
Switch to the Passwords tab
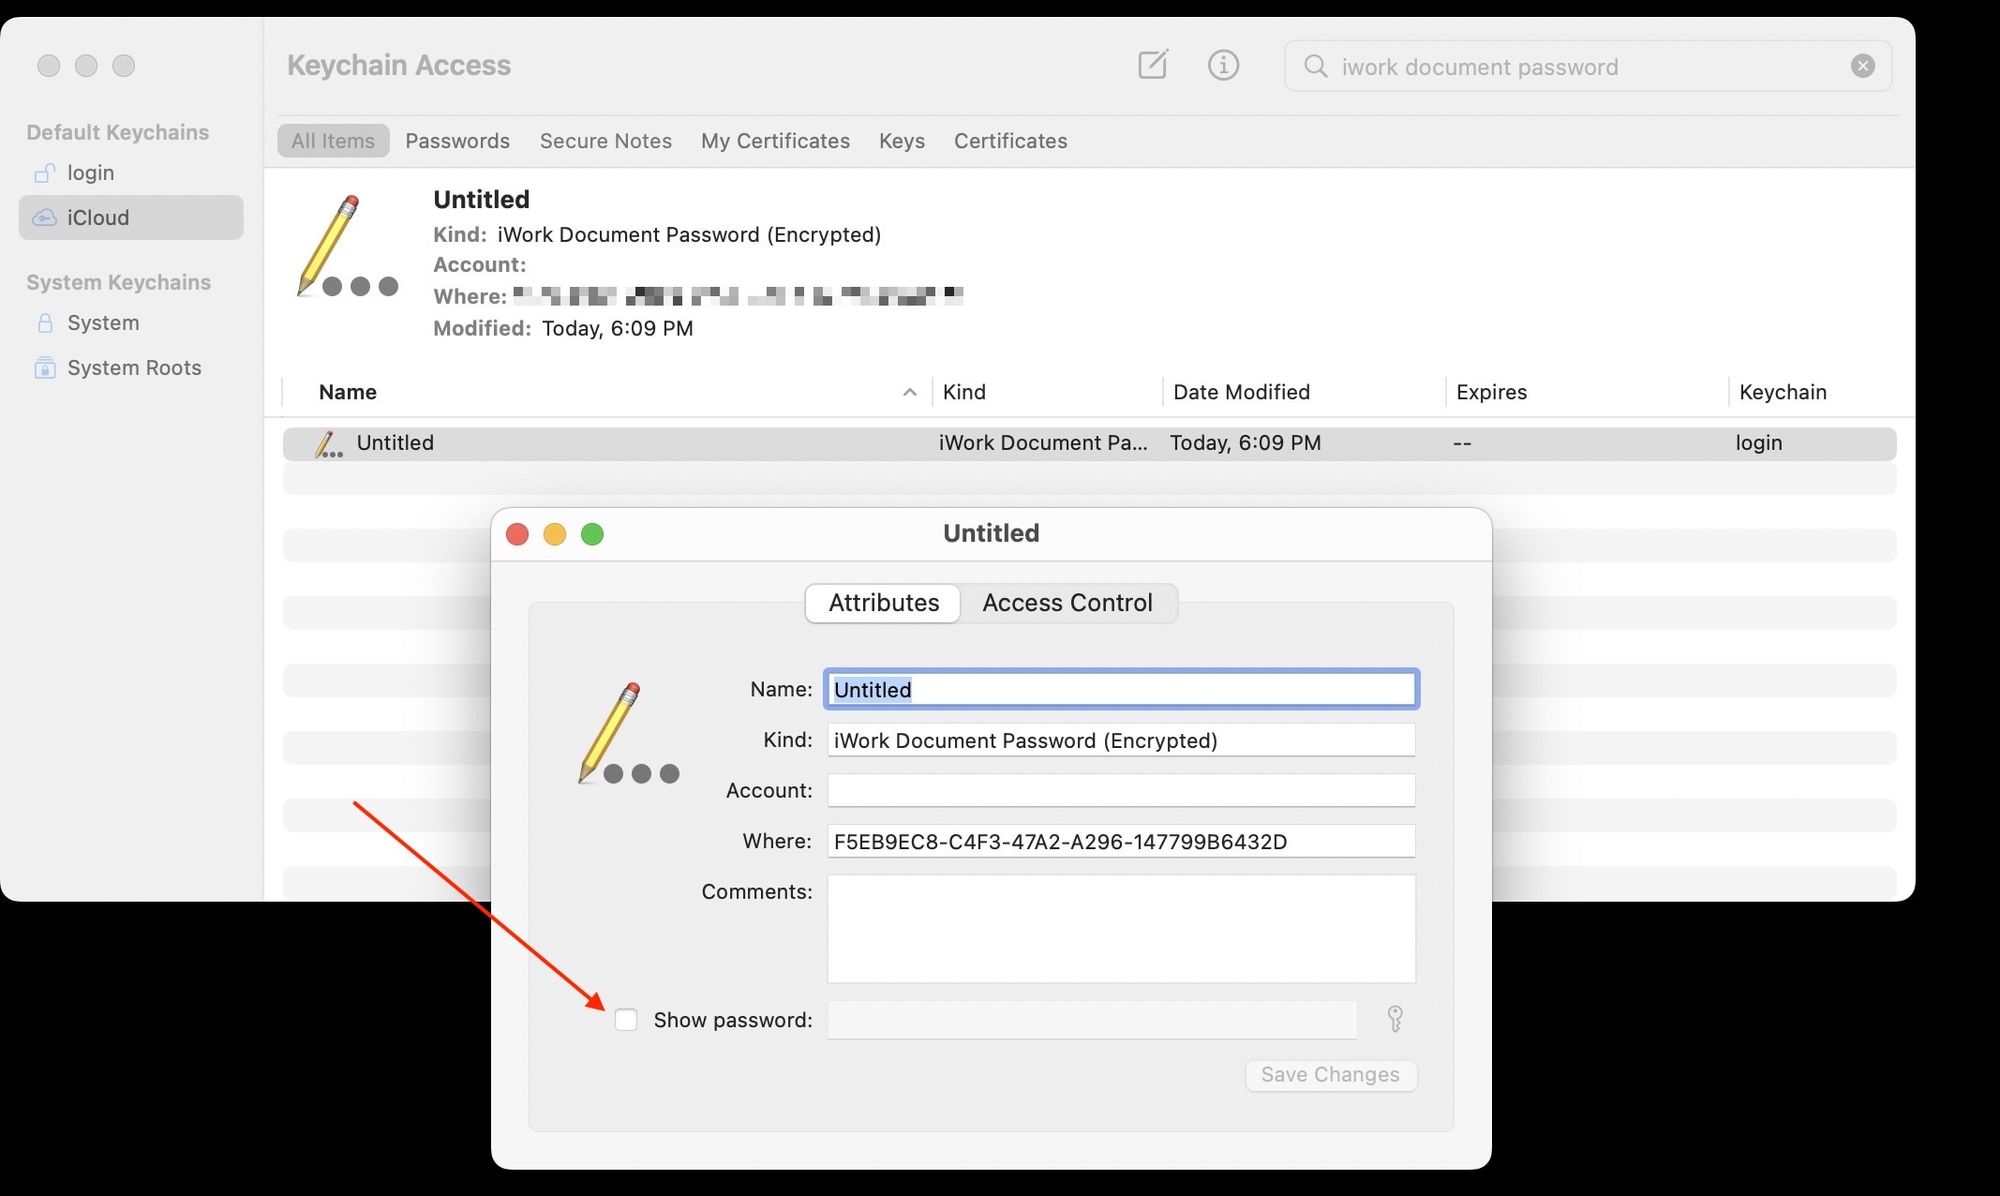(457, 140)
